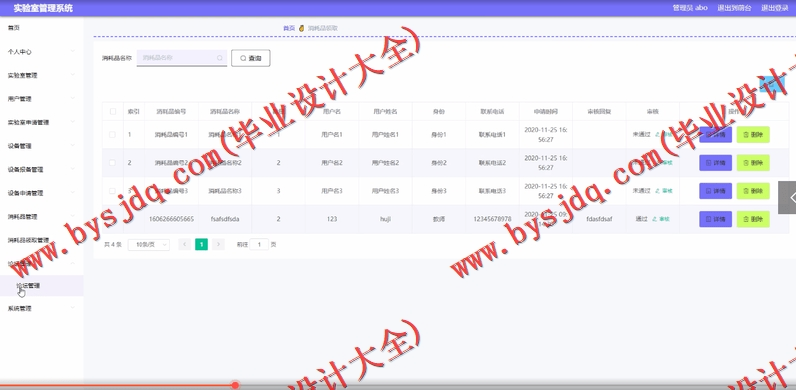Open 实验室申请管理 in the sidebar
796x390 pixels.
28,122
